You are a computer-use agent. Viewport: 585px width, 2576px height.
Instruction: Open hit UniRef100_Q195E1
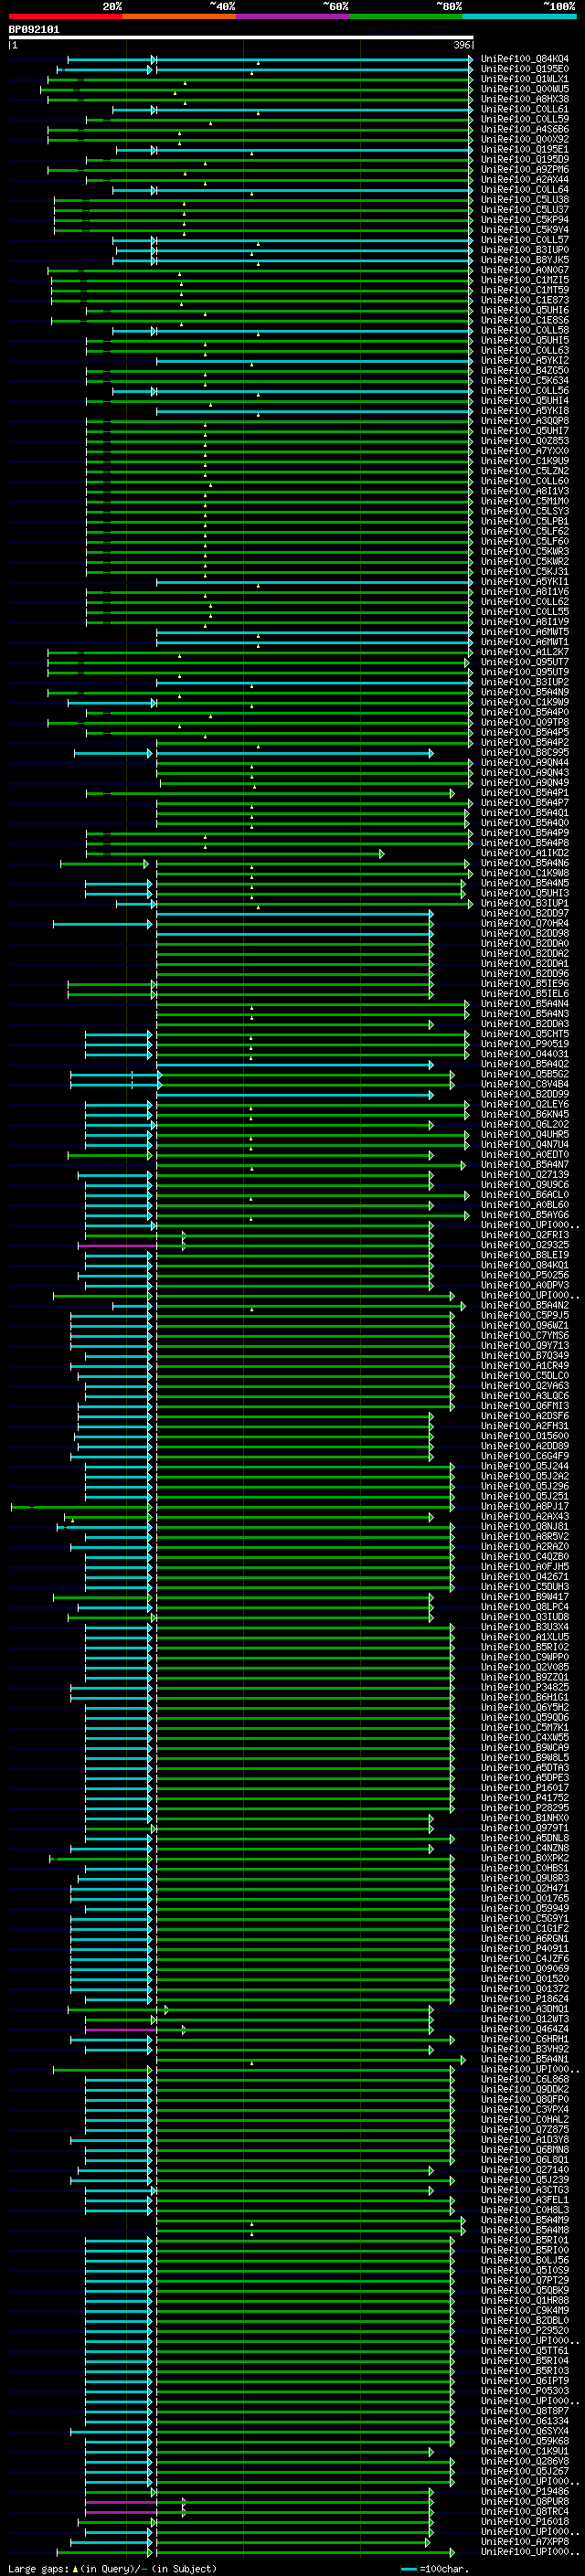(525, 150)
